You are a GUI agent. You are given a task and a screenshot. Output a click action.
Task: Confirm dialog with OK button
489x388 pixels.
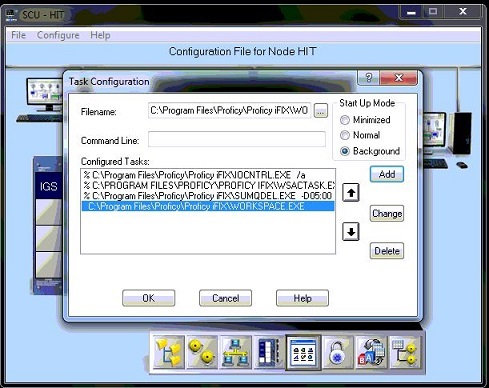pos(148,298)
